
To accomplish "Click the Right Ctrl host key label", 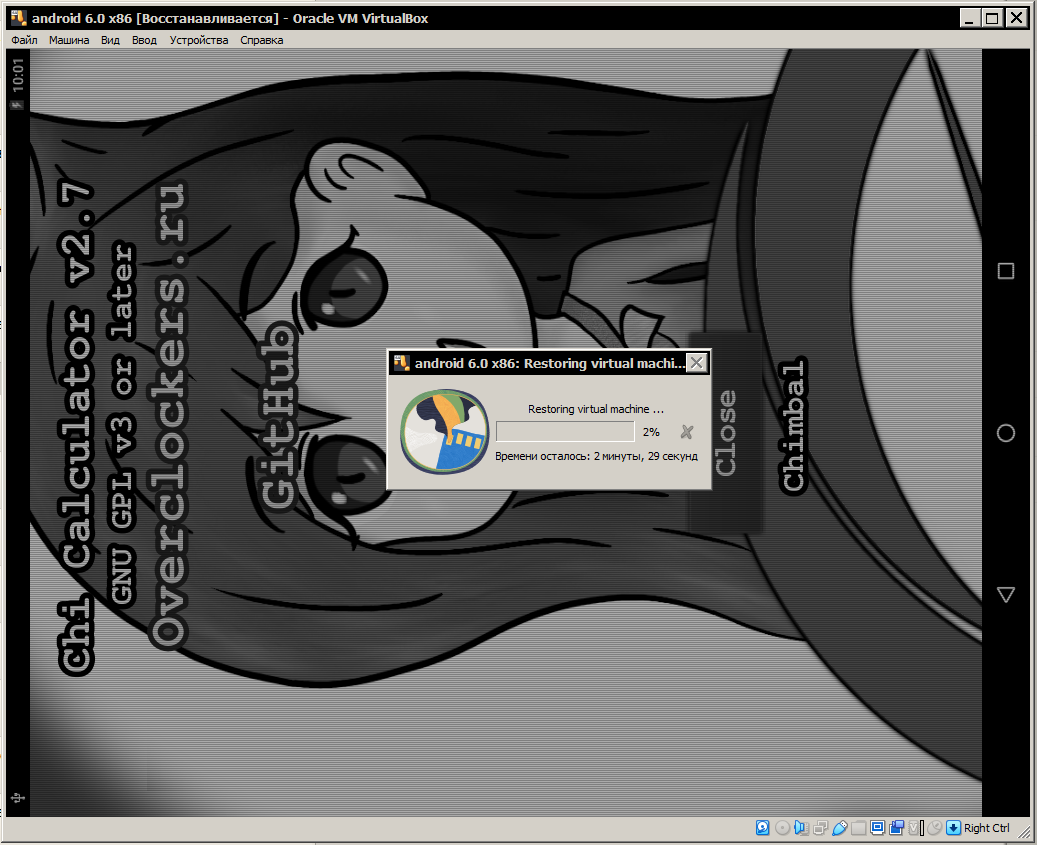I will 987,828.
